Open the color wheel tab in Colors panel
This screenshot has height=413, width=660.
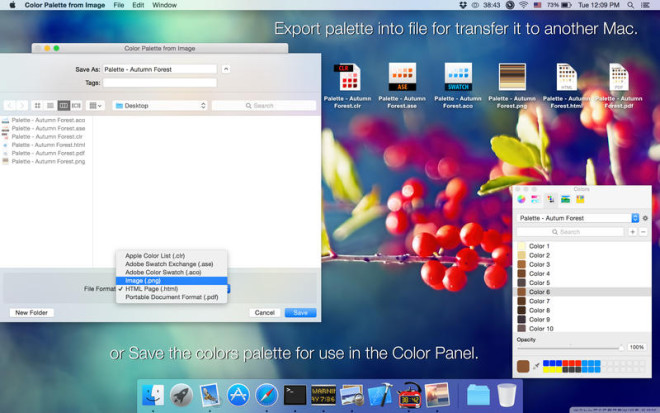click(x=521, y=200)
